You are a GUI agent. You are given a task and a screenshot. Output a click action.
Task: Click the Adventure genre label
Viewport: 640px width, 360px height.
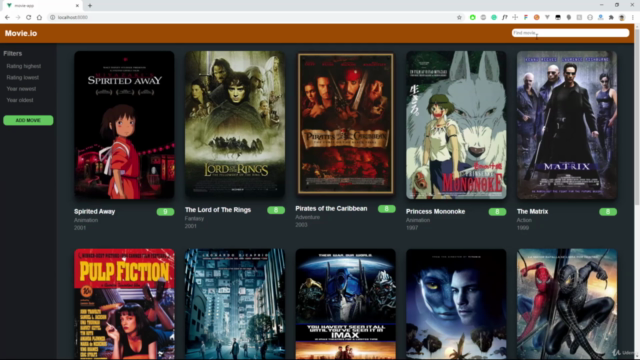click(x=307, y=217)
